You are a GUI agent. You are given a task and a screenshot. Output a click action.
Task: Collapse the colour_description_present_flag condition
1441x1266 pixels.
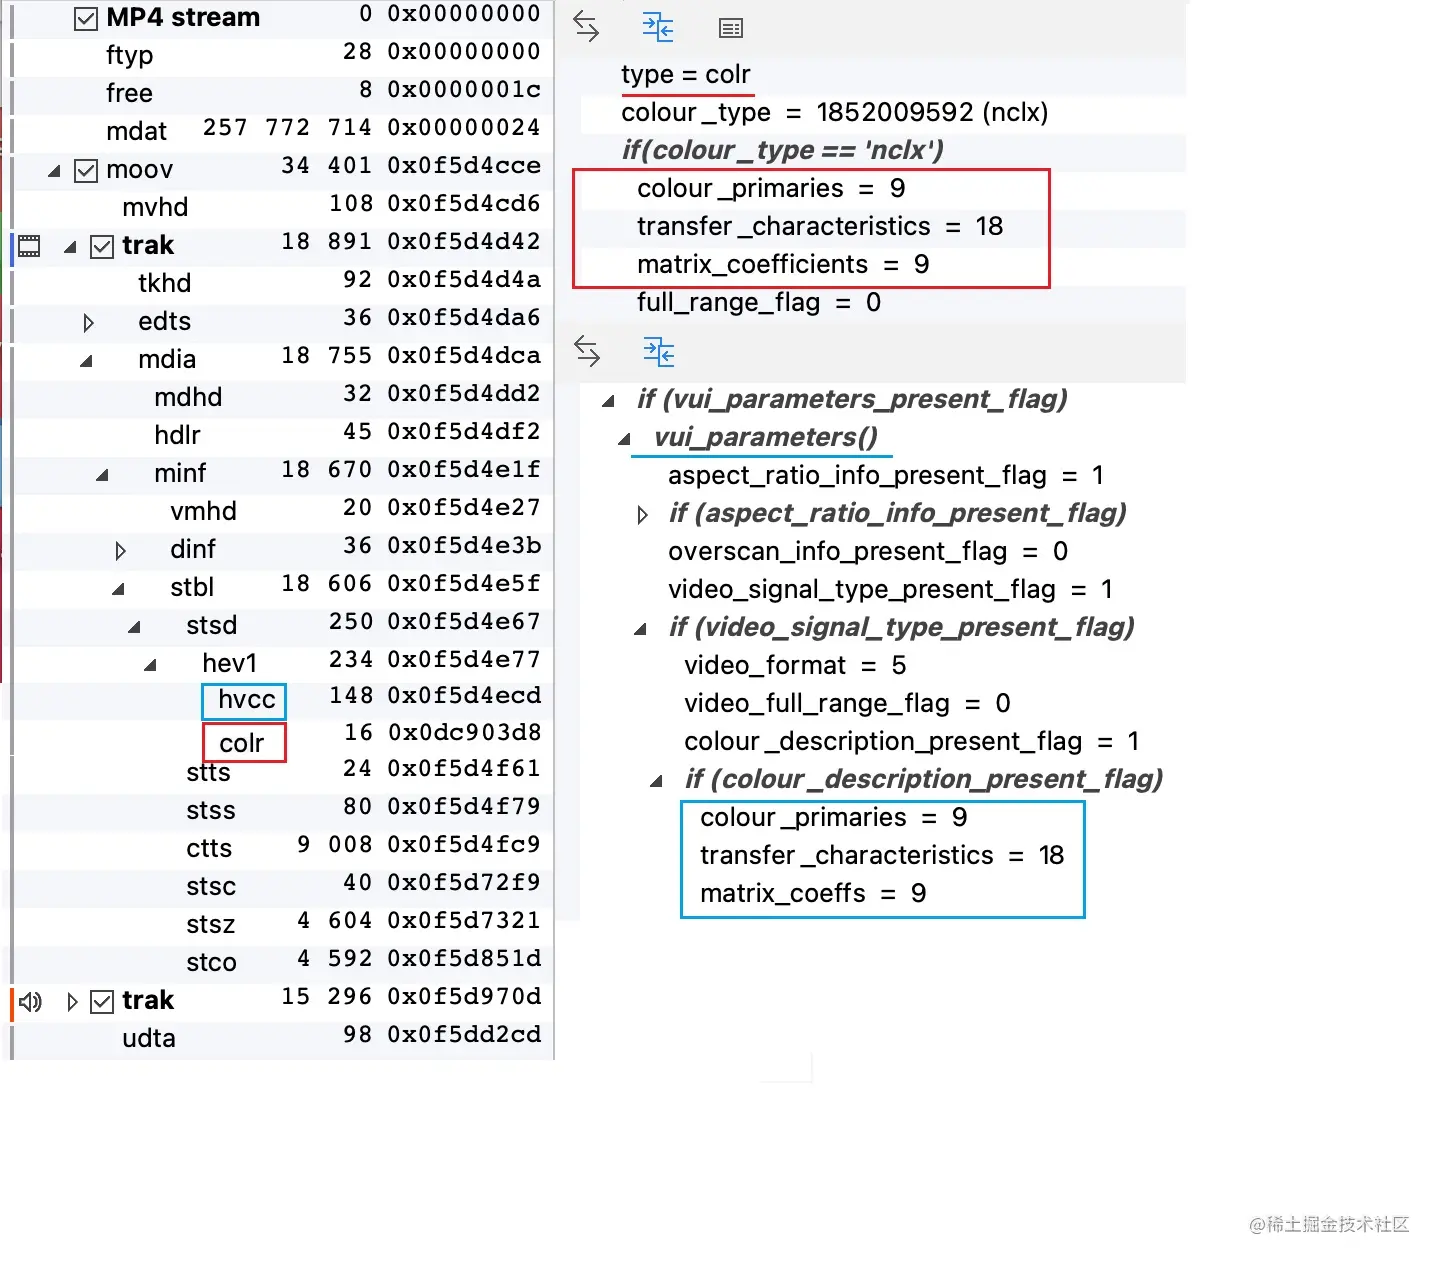click(656, 781)
